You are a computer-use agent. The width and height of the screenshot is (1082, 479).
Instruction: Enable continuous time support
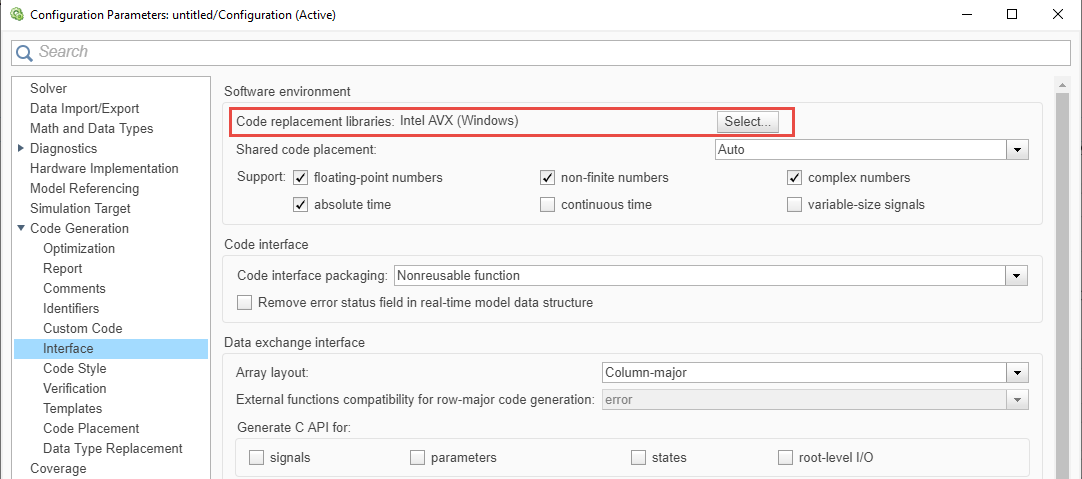point(547,205)
